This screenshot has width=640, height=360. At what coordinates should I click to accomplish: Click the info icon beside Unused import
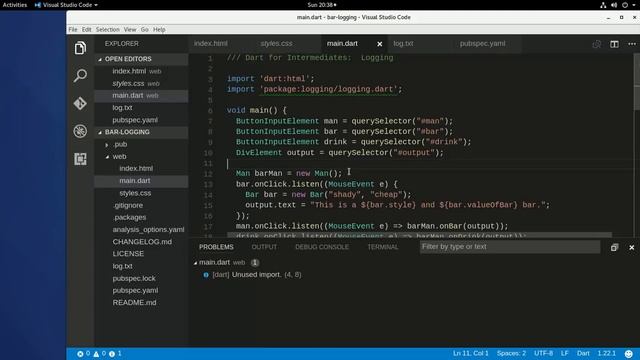coord(206,275)
